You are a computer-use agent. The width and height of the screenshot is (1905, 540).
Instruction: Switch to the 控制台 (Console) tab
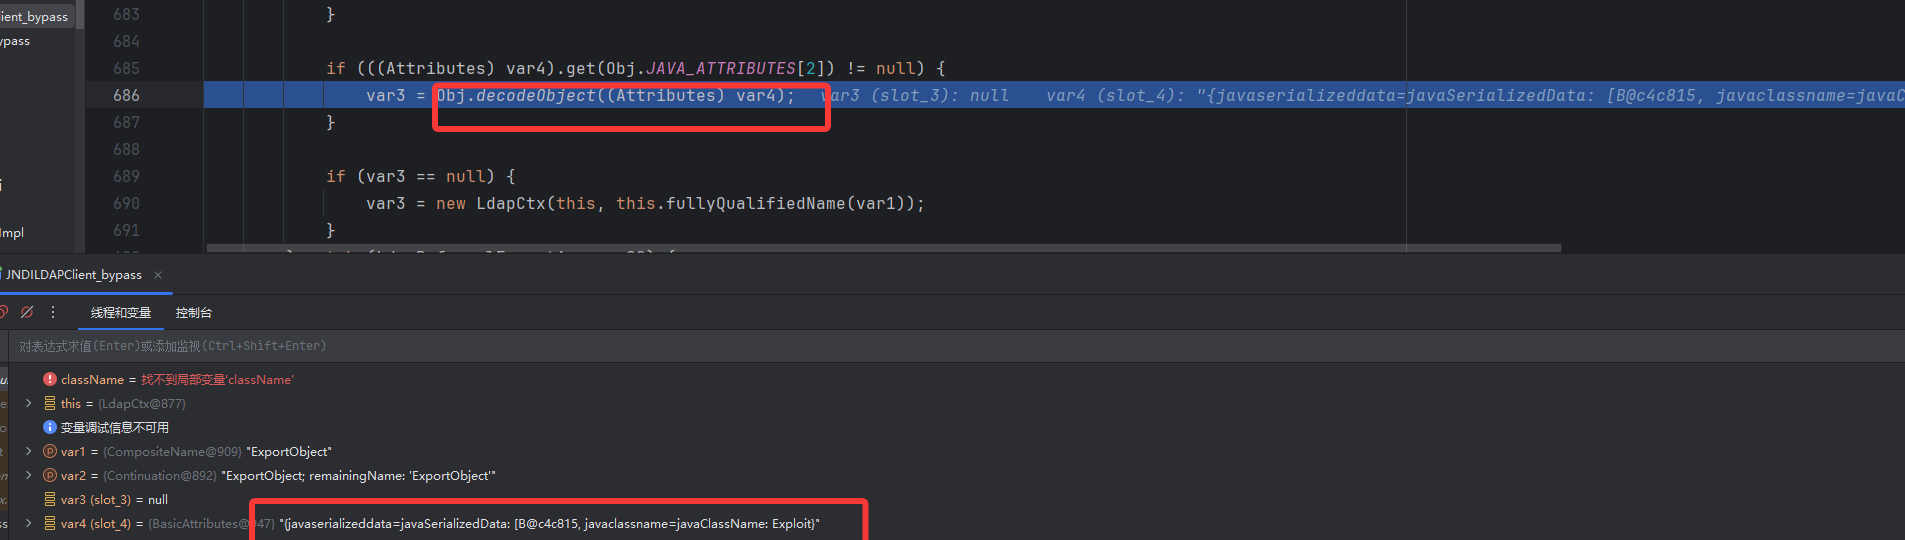(x=194, y=313)
